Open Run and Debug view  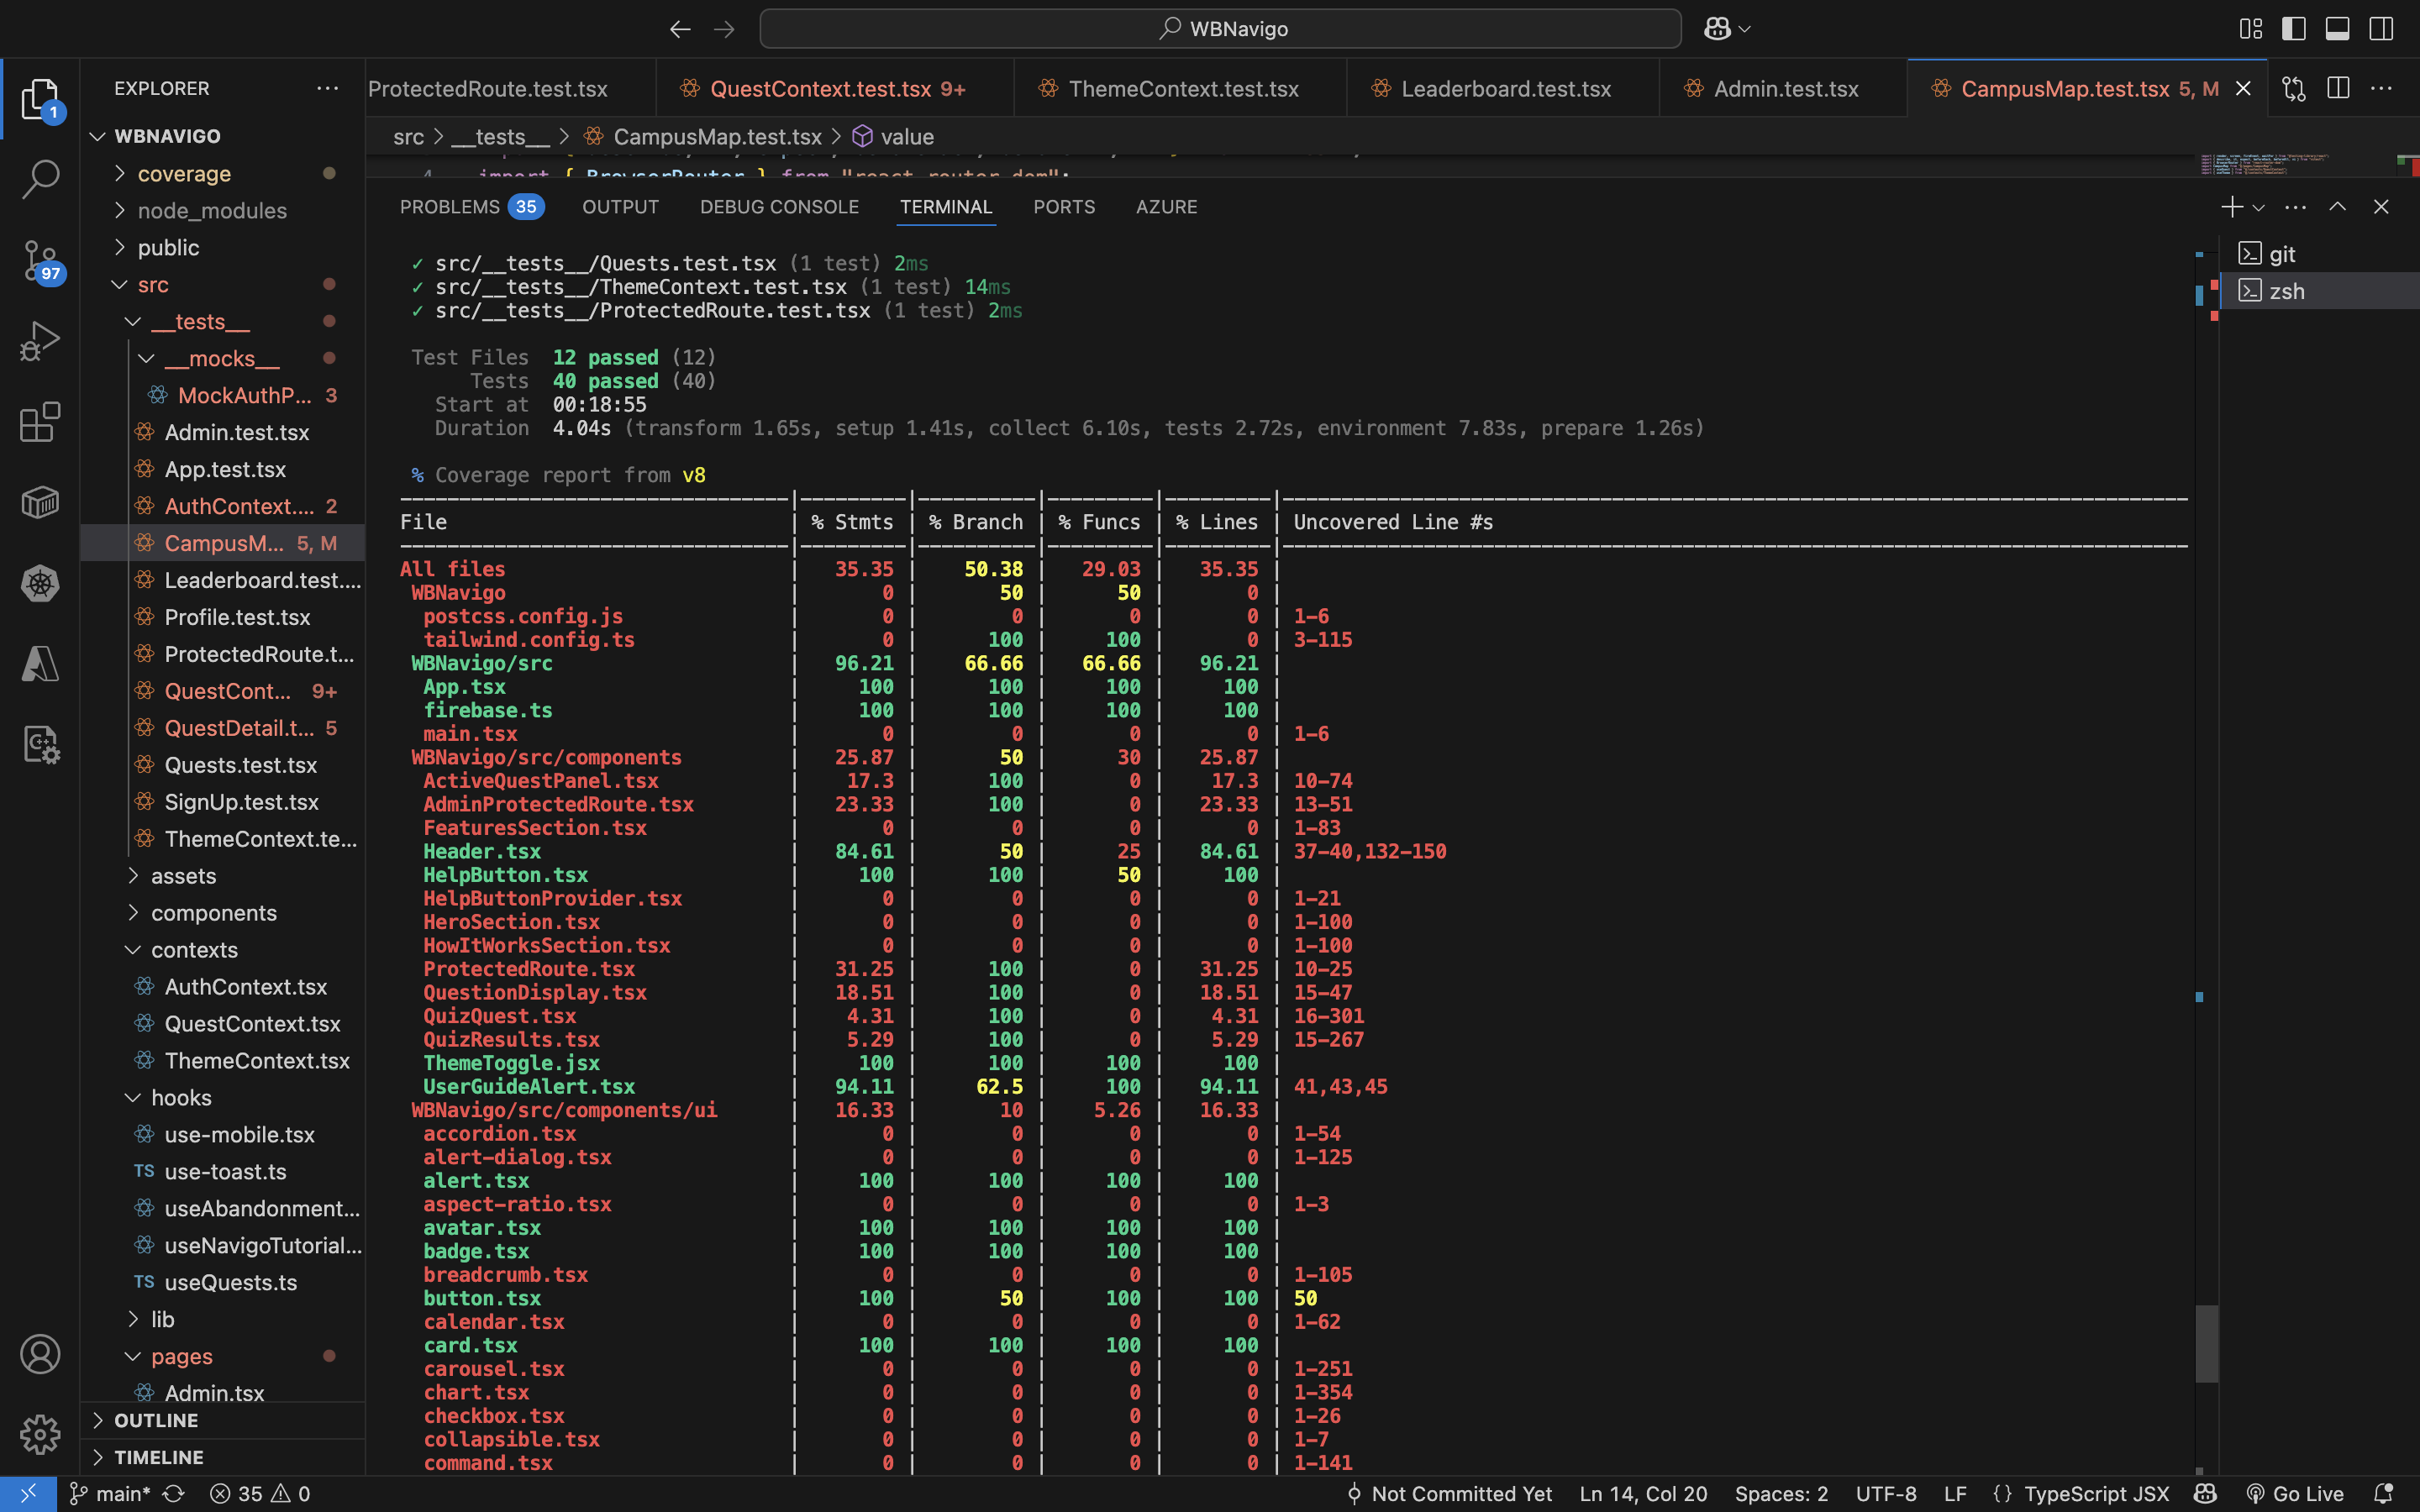click(x=40, y=341)
